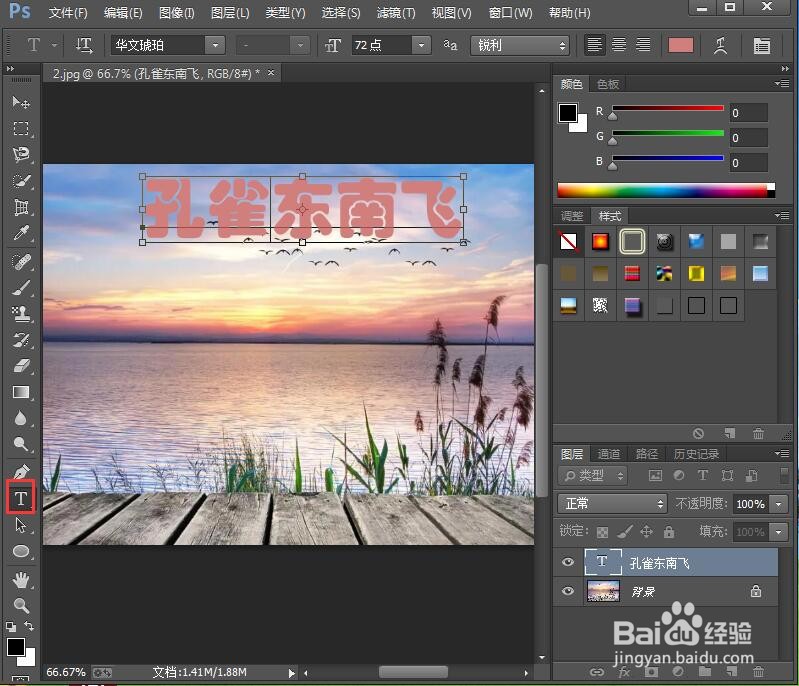Select the History Brush tool
The image size is (799, 686).
pyautogui.click(x=20, y=340)
